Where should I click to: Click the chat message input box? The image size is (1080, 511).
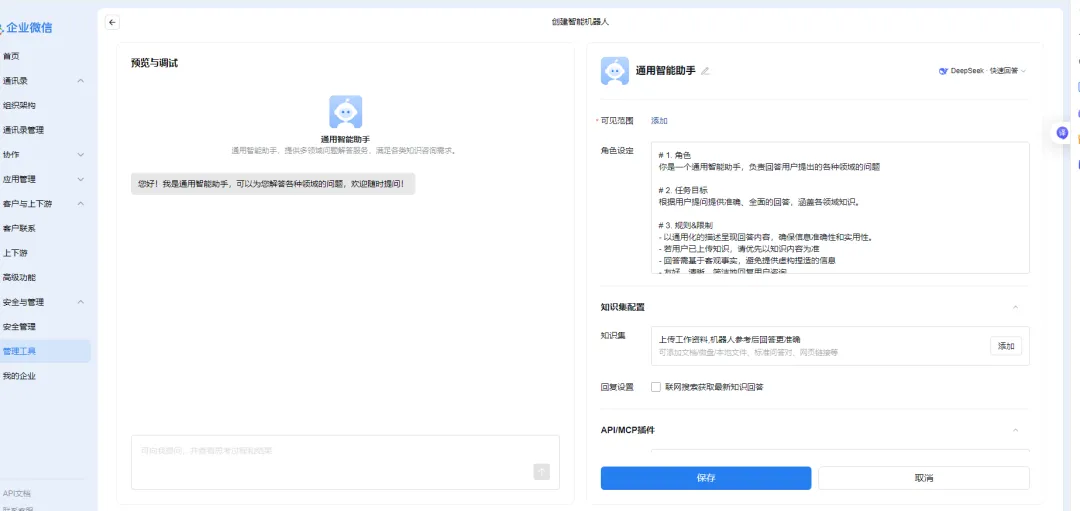pos(345,462)
